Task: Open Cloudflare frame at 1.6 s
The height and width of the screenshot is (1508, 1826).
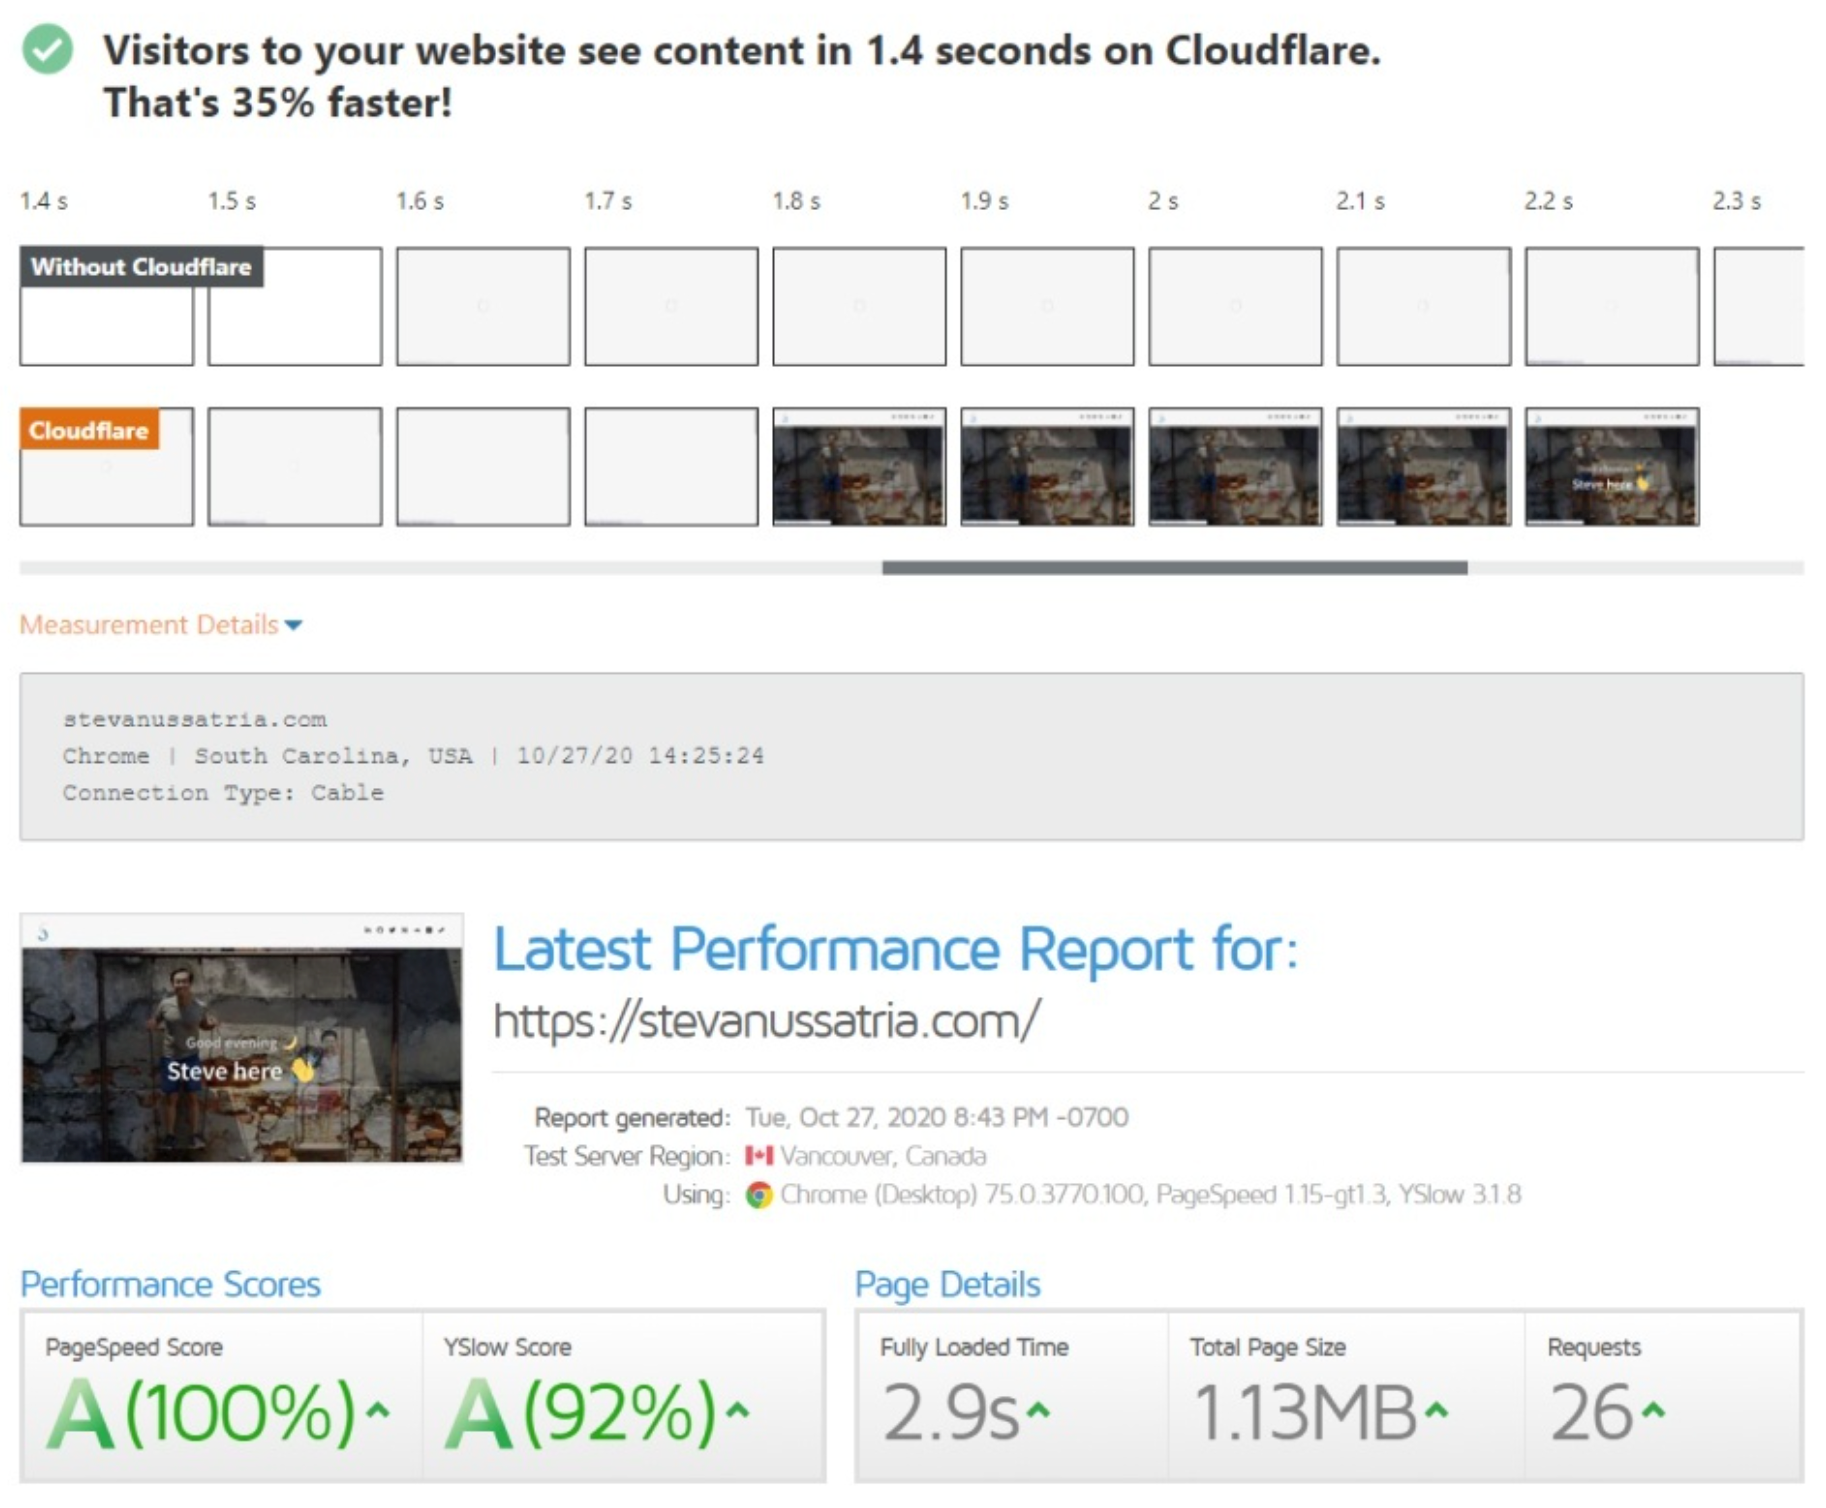Action: pos(483,466)
